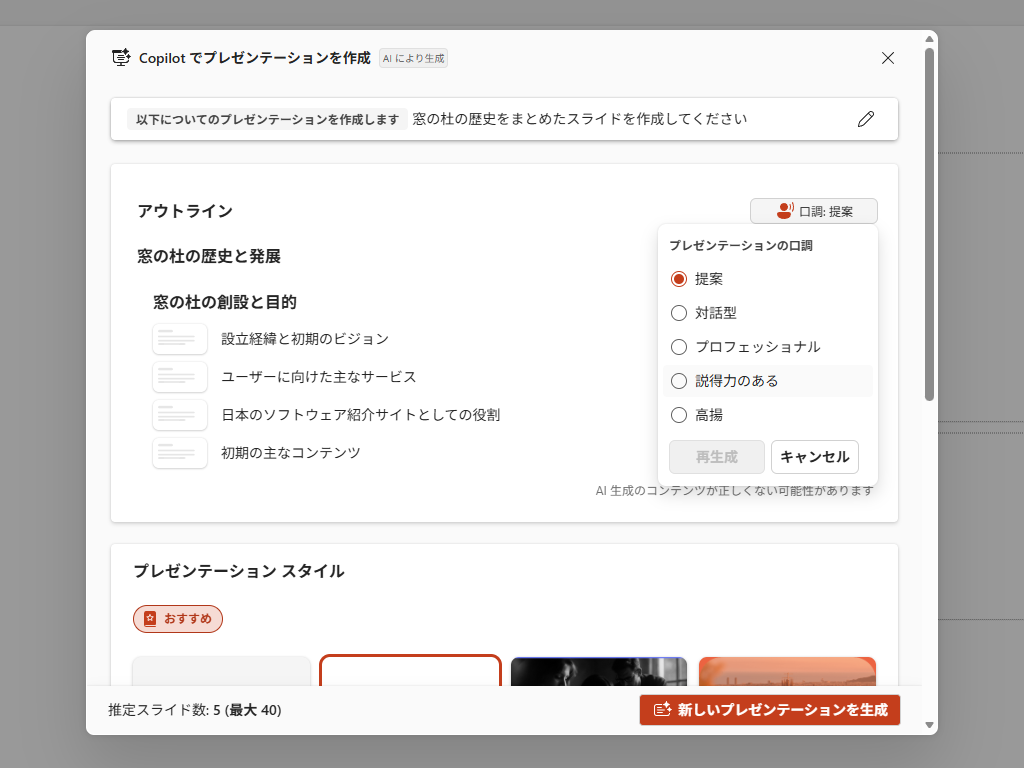Select the orange sunset style thumbnail
1024x768 pixels.
click(787, 670)
